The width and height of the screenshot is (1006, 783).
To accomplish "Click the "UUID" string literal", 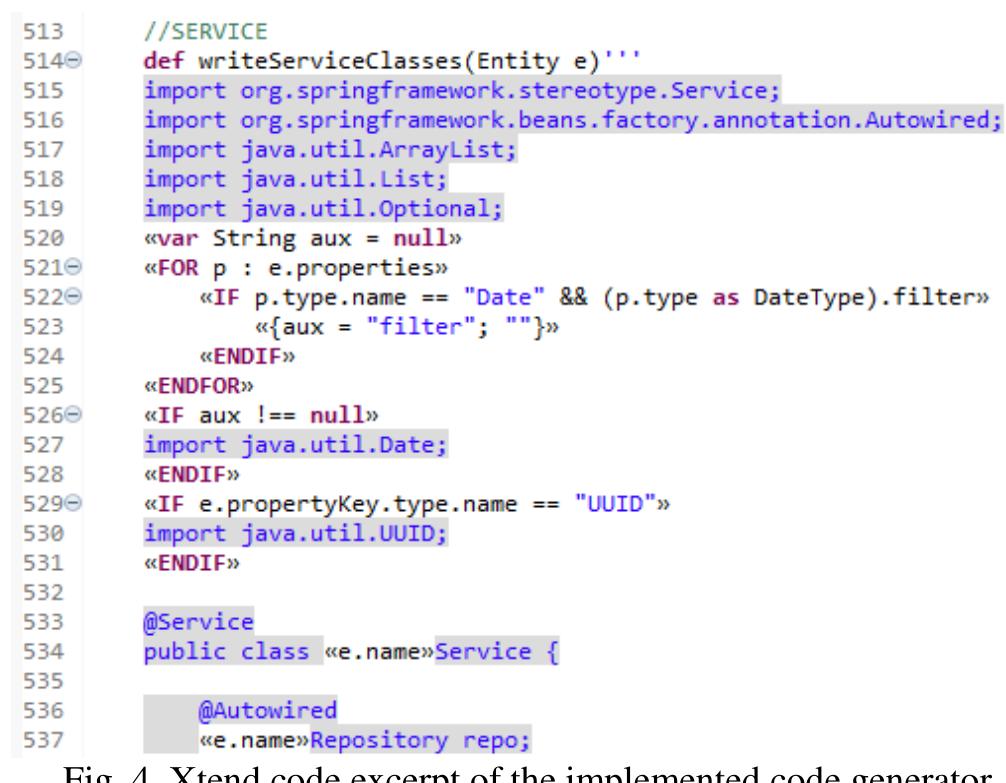I will (x=615, y=504).
